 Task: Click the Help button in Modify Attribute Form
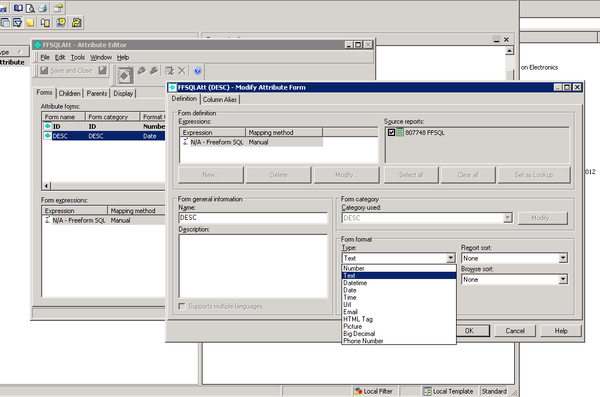pyautogui.click(x=561, y=331)
